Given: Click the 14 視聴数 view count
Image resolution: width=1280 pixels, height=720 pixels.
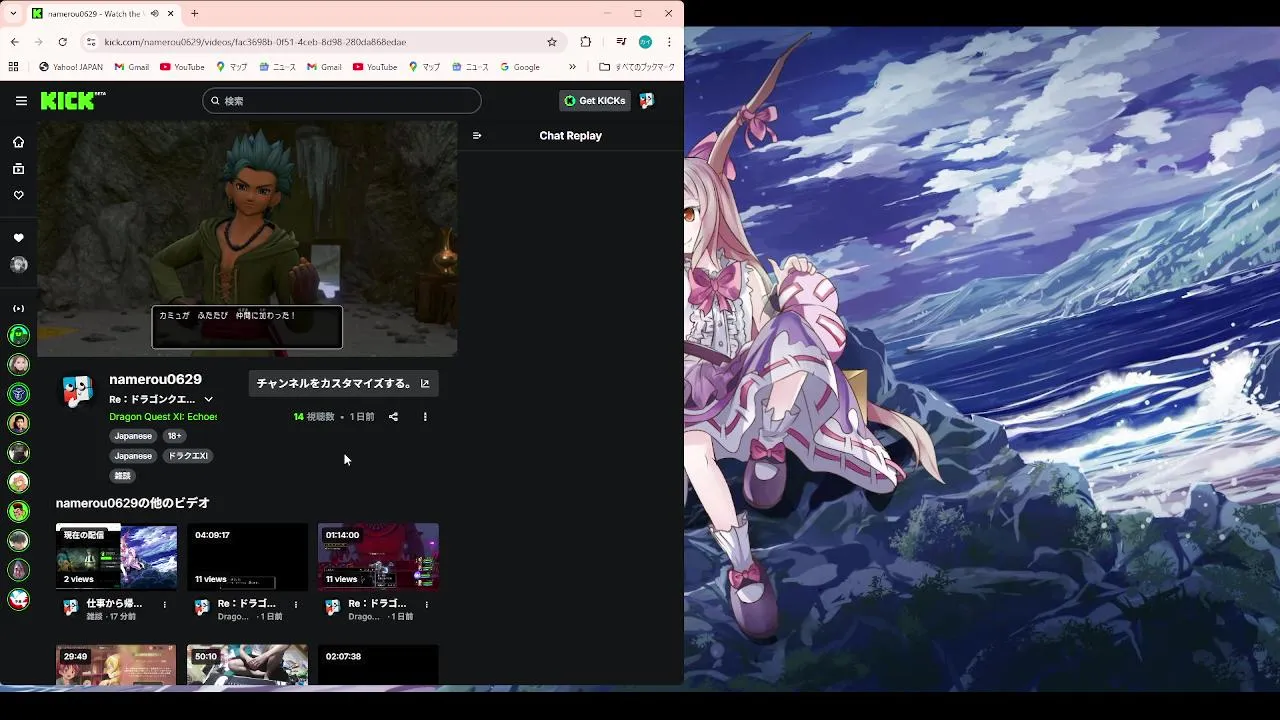Looking at the screenshot, I should click(x=314, y=417).
